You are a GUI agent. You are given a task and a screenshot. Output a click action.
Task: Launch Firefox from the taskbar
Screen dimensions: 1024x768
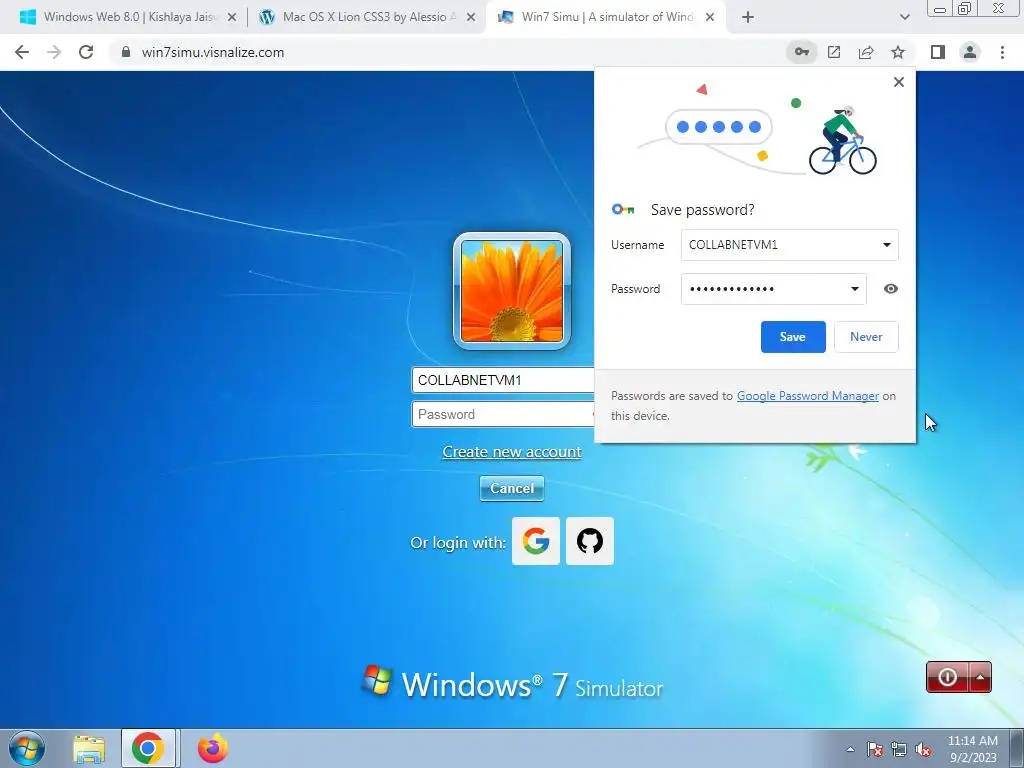pyautogui.click(x=213, y=748)
